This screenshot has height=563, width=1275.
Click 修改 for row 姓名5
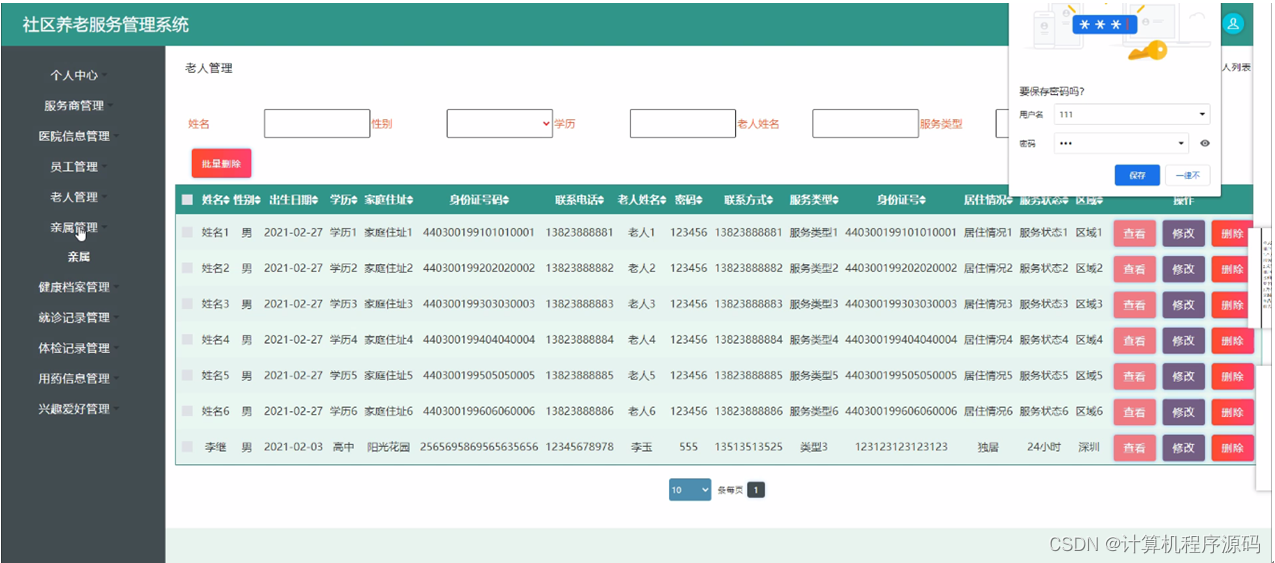1183,377
